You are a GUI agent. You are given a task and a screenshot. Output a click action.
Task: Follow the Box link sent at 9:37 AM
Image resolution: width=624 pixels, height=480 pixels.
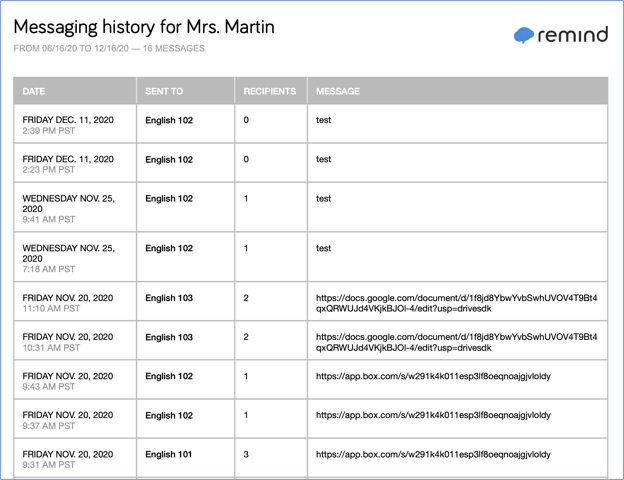[x=433, y=415]
